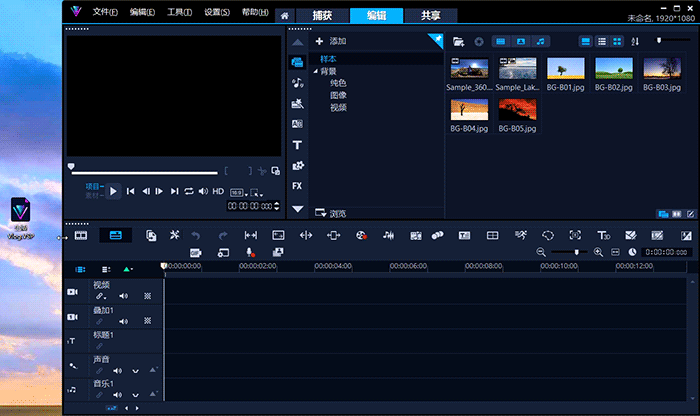
Task: Click the timeline zoom slider
Action: pyautogui.click(x=576, y=252)
